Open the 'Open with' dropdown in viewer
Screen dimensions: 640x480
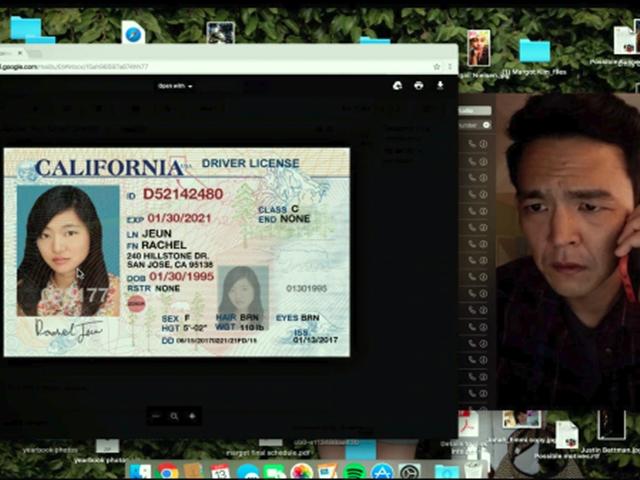tap(175, 86)
